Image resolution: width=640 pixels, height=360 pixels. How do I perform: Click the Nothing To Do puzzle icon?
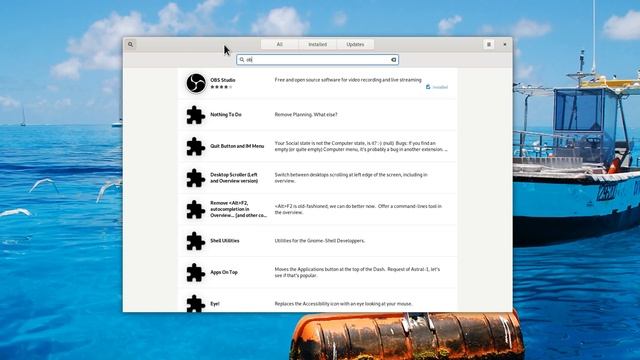tap(196, 115)
